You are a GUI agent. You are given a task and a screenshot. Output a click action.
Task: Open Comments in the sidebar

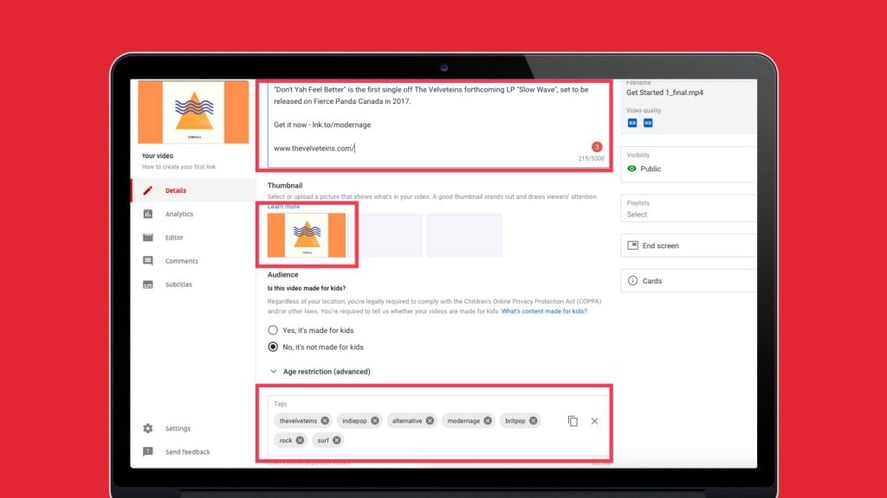point(193,261)
